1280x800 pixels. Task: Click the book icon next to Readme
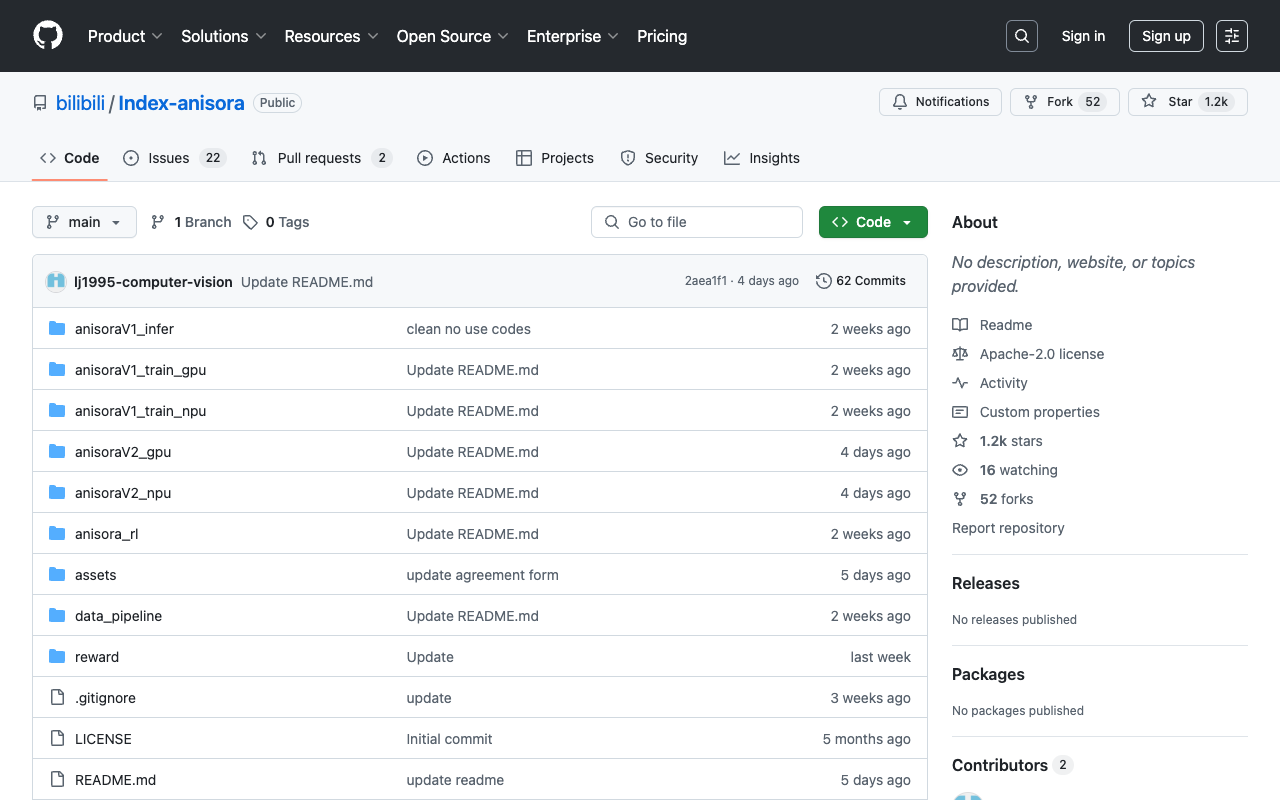[960, 325]
